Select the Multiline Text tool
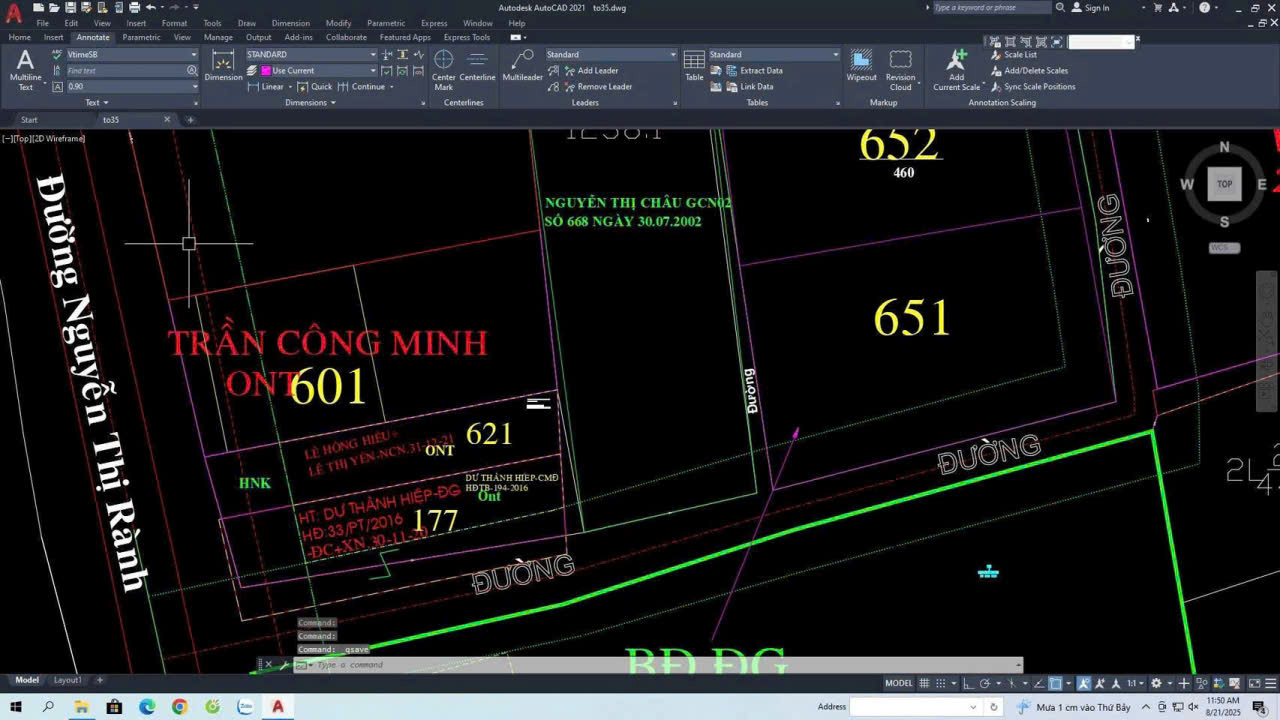This screenshot has width=1280, height=720. (25, 70)
